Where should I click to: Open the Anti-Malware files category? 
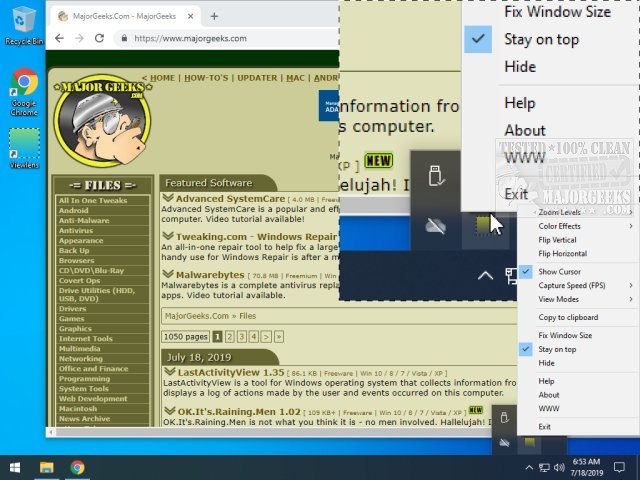click(84, 220)
